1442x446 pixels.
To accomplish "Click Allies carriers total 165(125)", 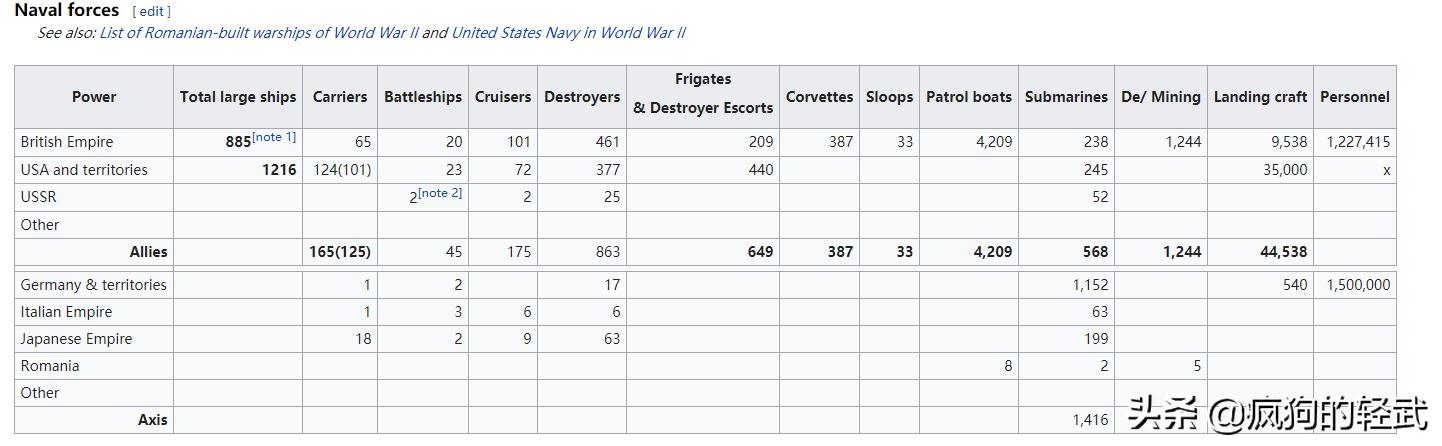I will pyautogui.click(x=340, y=252).
